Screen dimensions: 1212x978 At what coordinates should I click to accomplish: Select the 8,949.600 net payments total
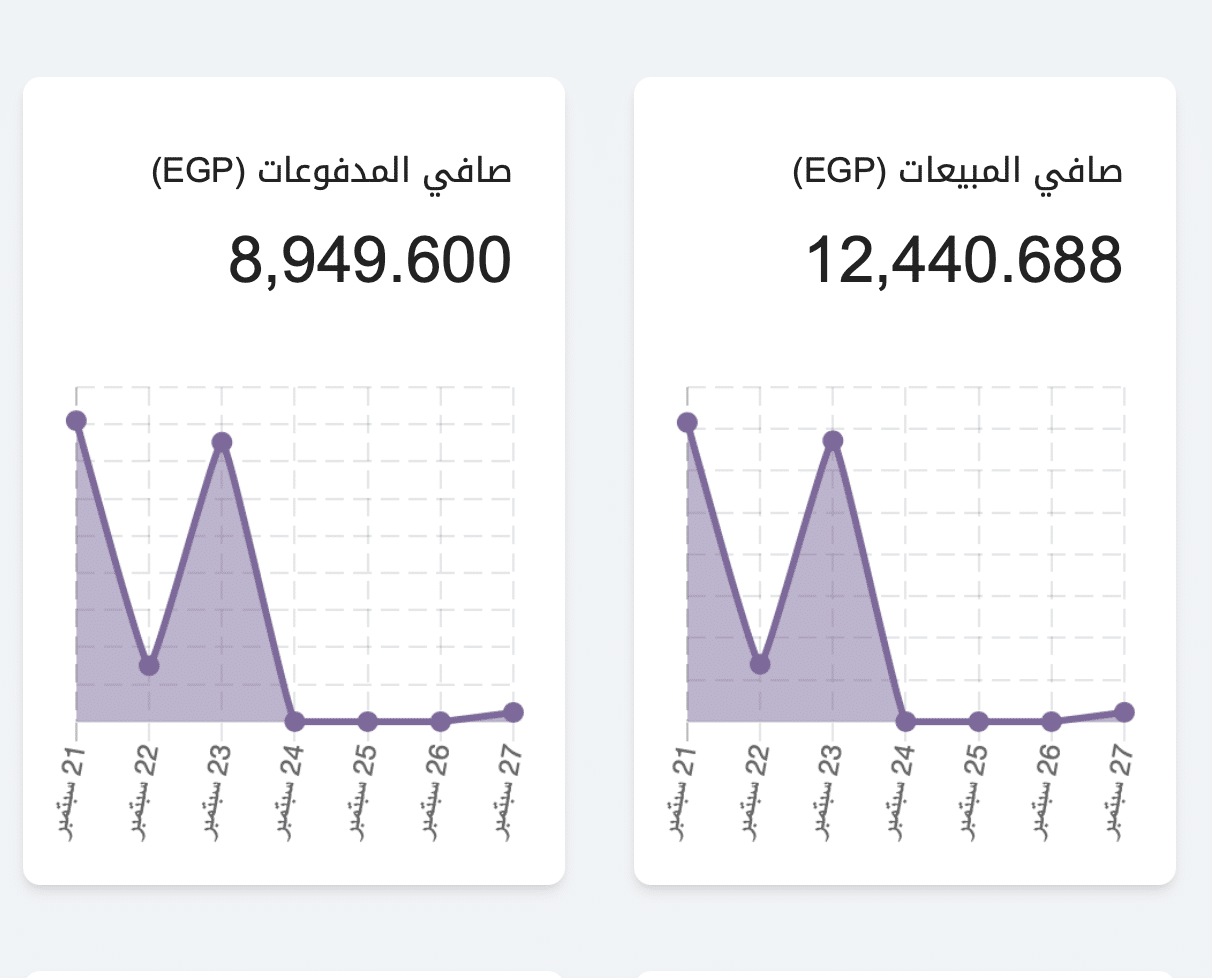click(370, 260)
